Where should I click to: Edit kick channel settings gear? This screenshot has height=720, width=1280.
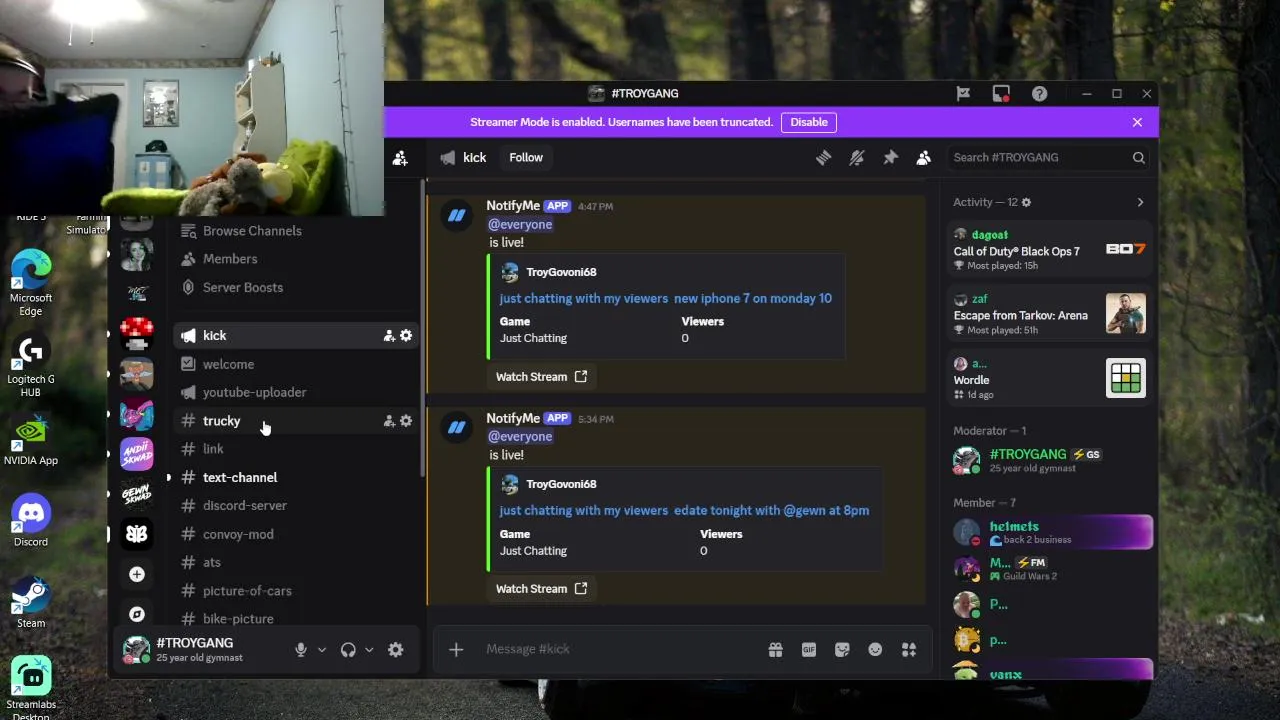point(406,336)
